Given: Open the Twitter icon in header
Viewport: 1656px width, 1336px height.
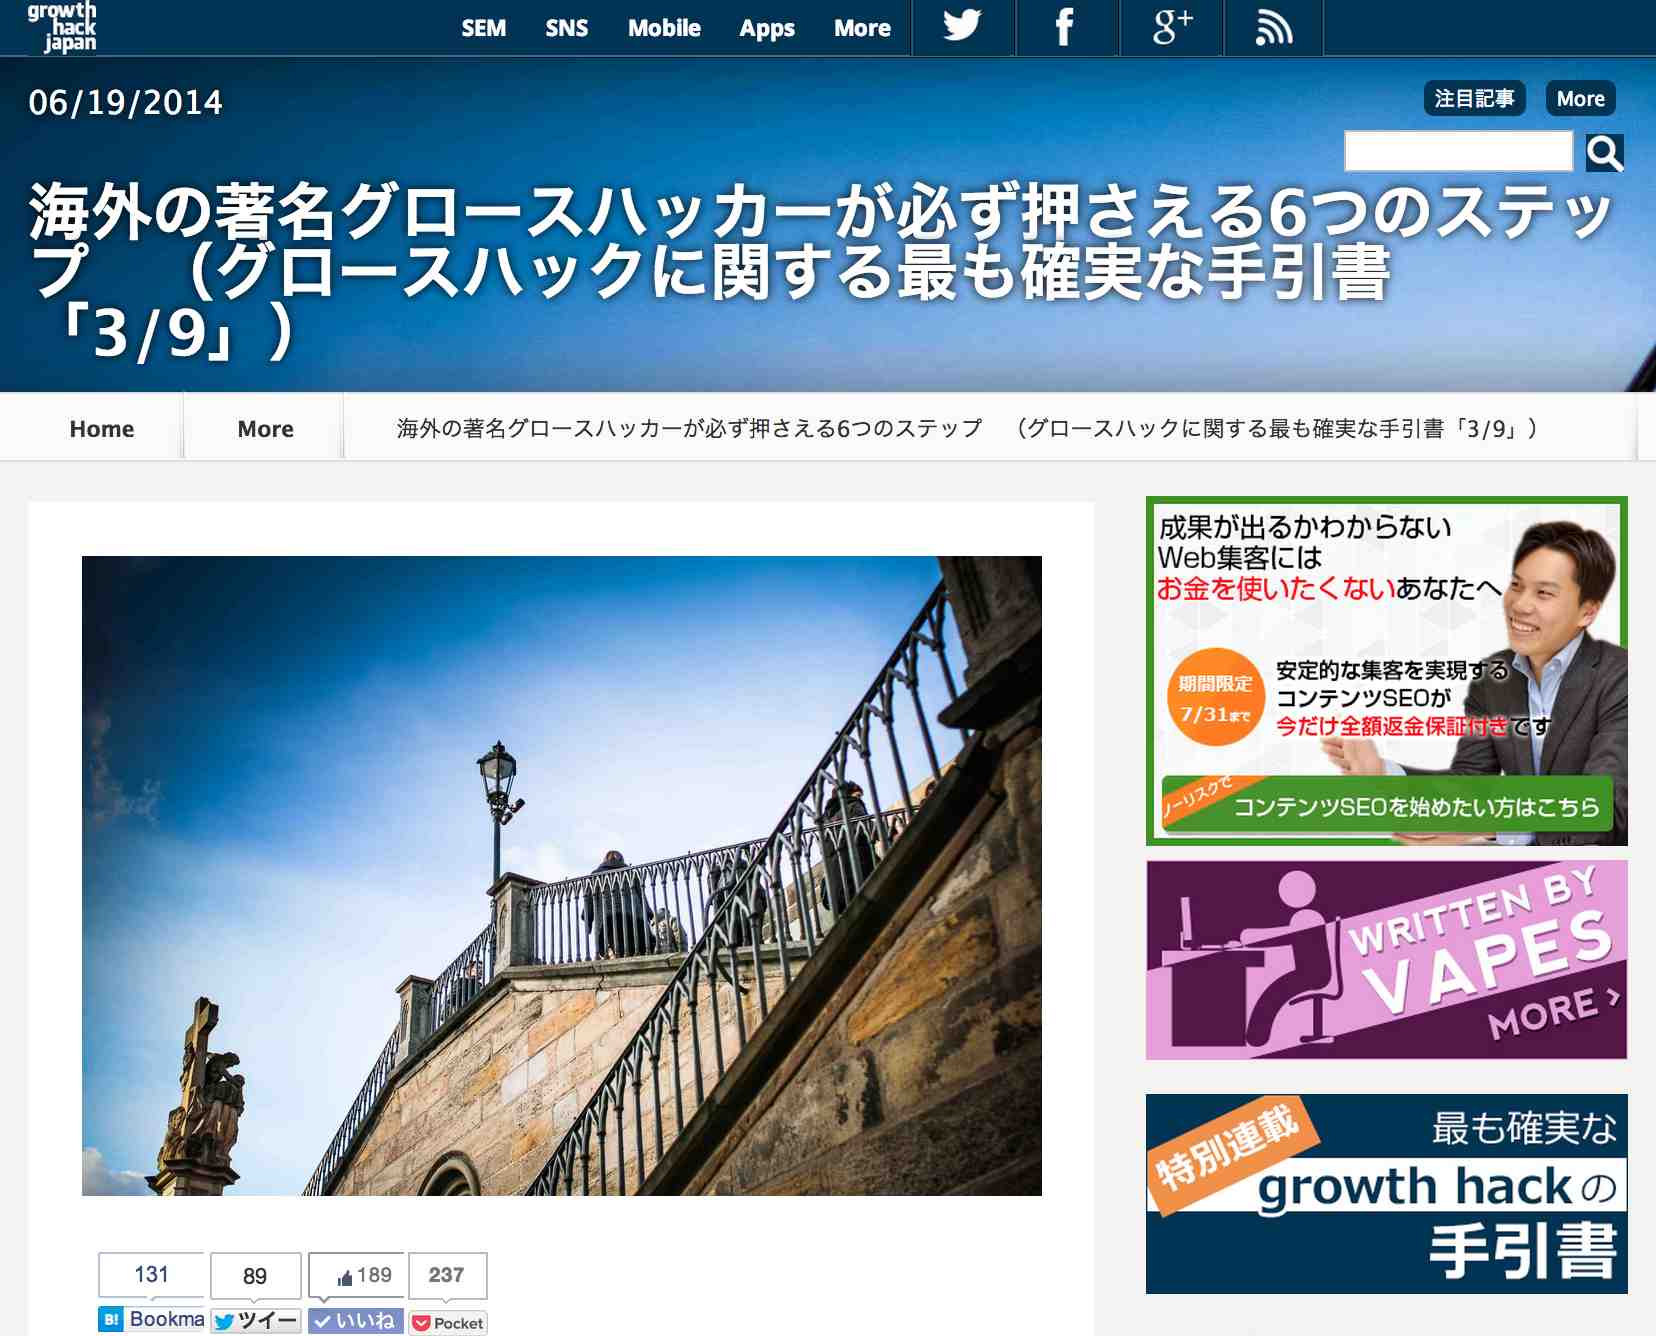Looking at the screenshot, I should pos(962,27).
